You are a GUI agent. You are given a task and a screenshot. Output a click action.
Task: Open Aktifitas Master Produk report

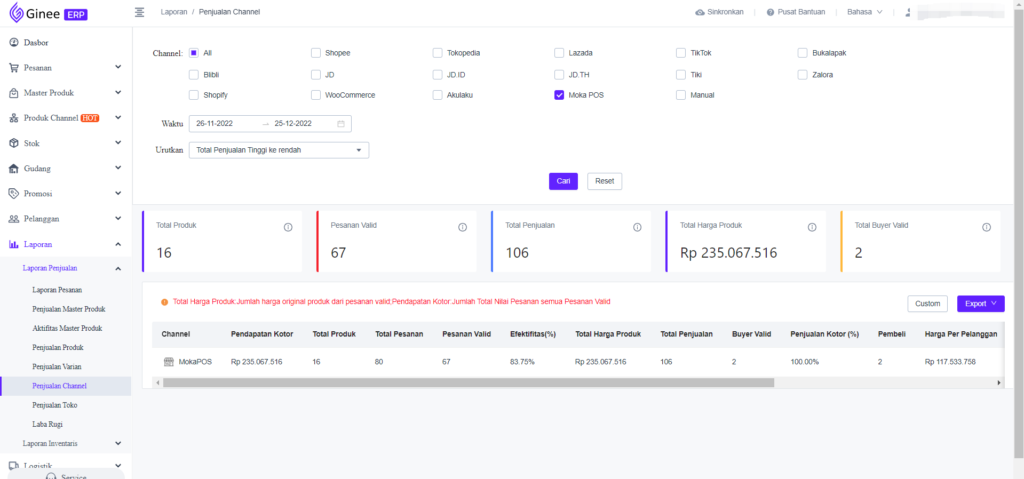(x=67, y=328)
